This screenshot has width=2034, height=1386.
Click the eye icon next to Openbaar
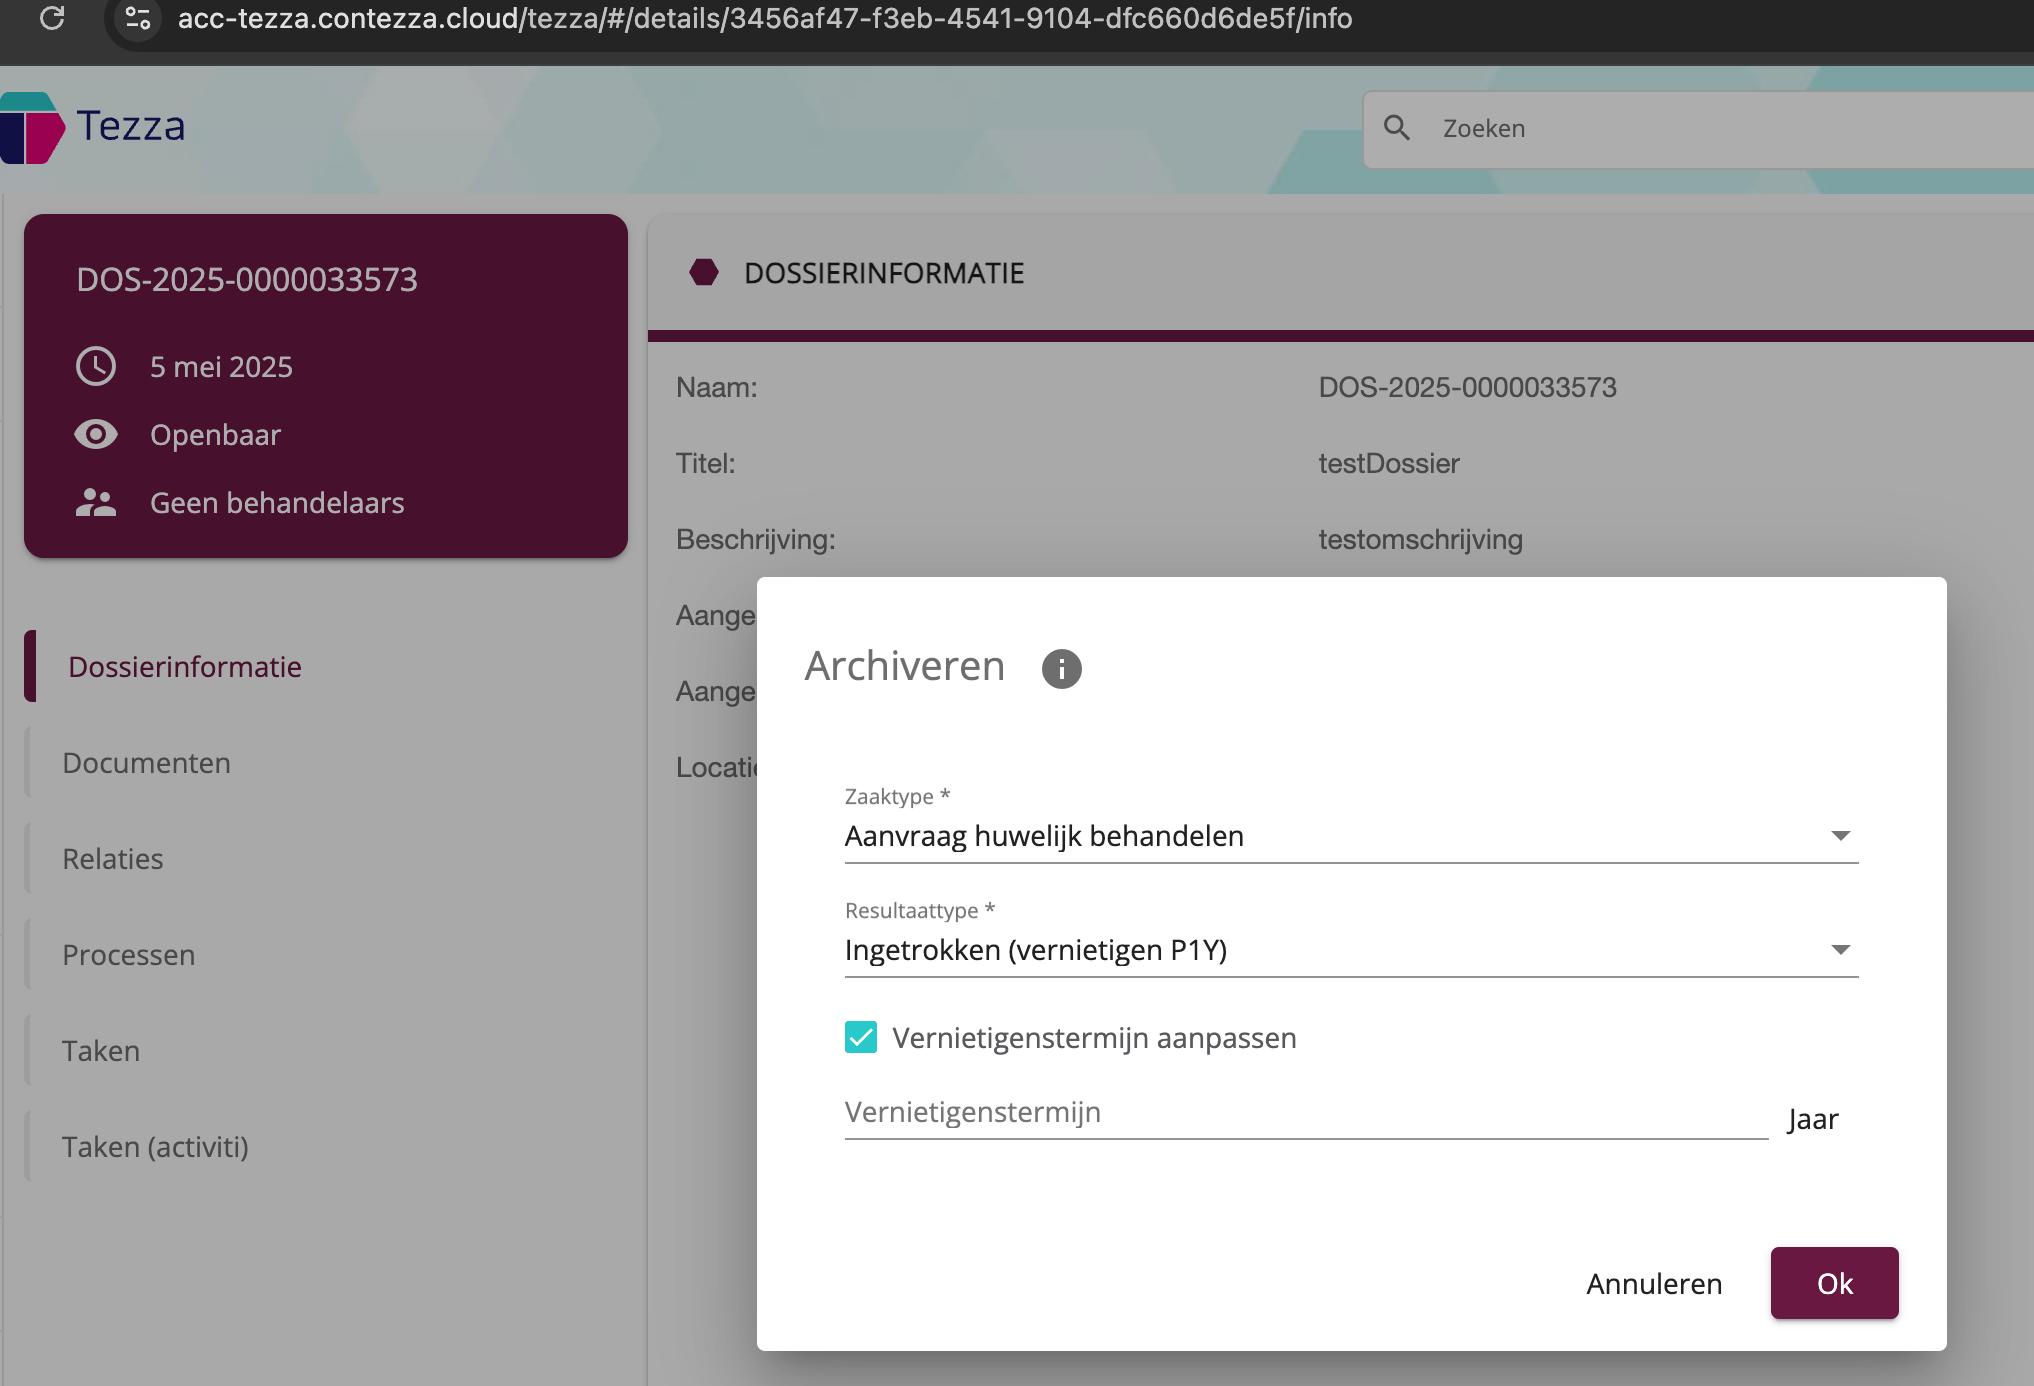(96, 435)
